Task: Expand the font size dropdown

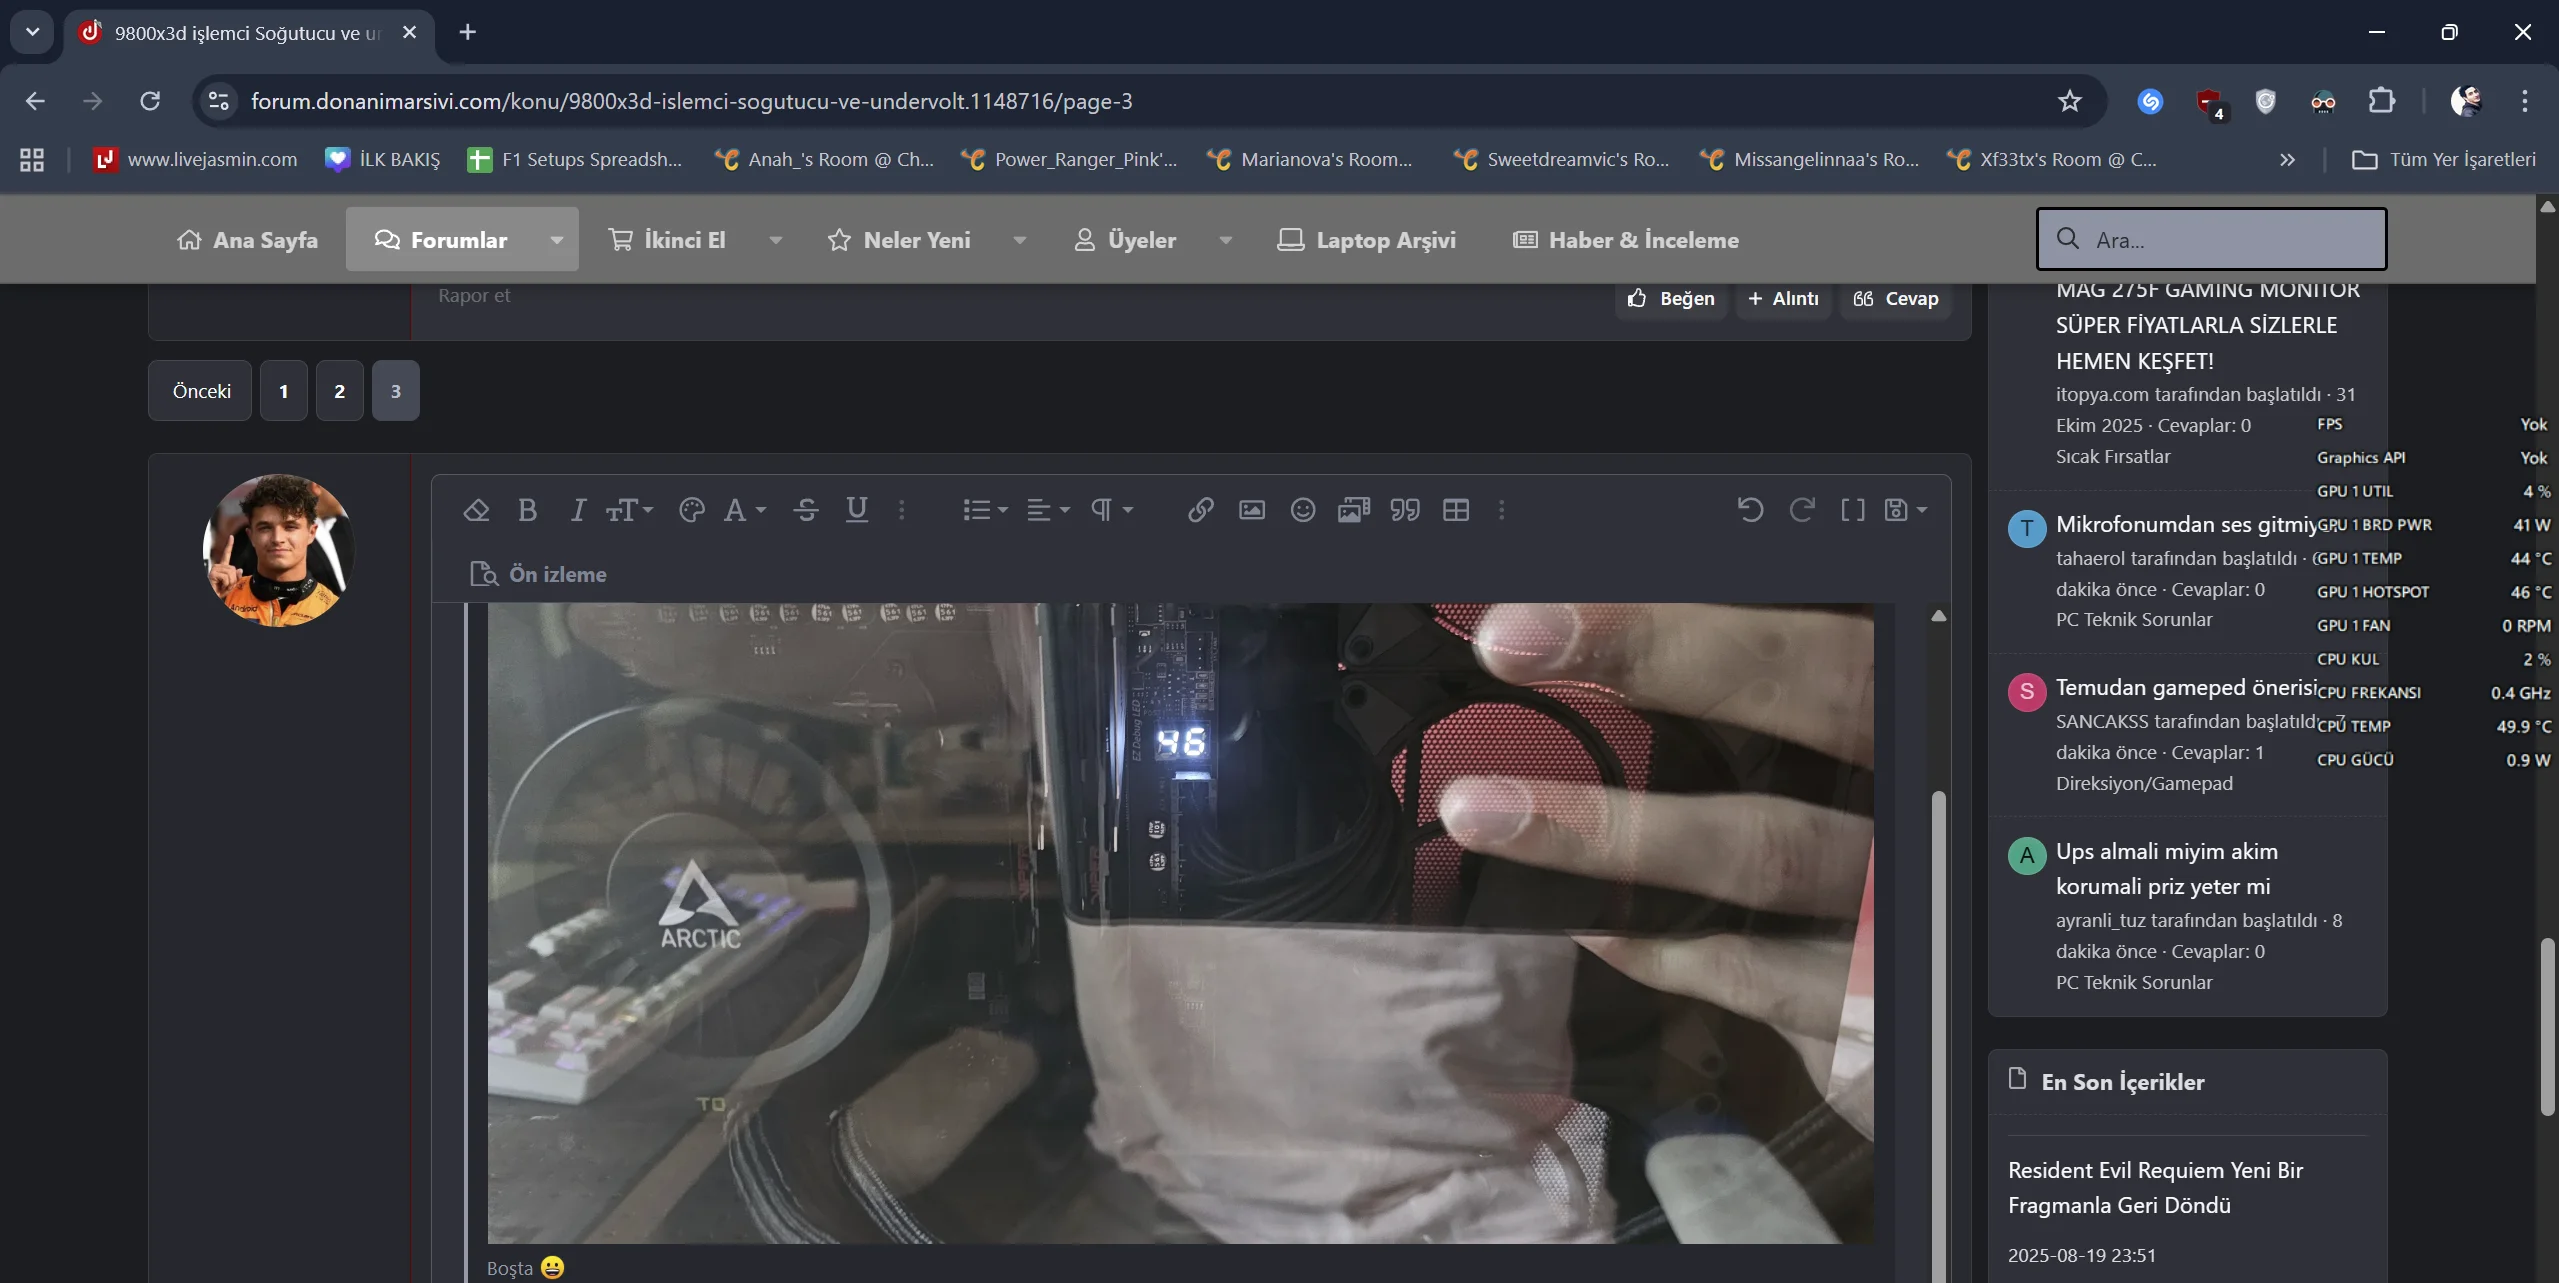Action: pyautogui.click(x=629, y=510)
